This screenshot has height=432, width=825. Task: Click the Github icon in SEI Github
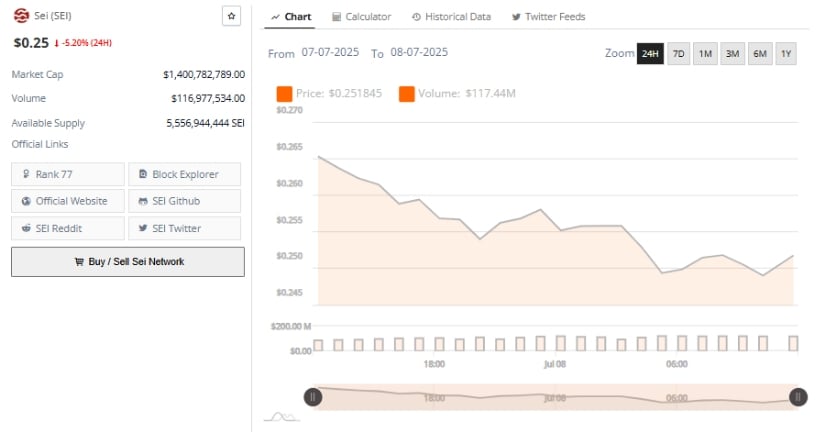coord(143,201)
